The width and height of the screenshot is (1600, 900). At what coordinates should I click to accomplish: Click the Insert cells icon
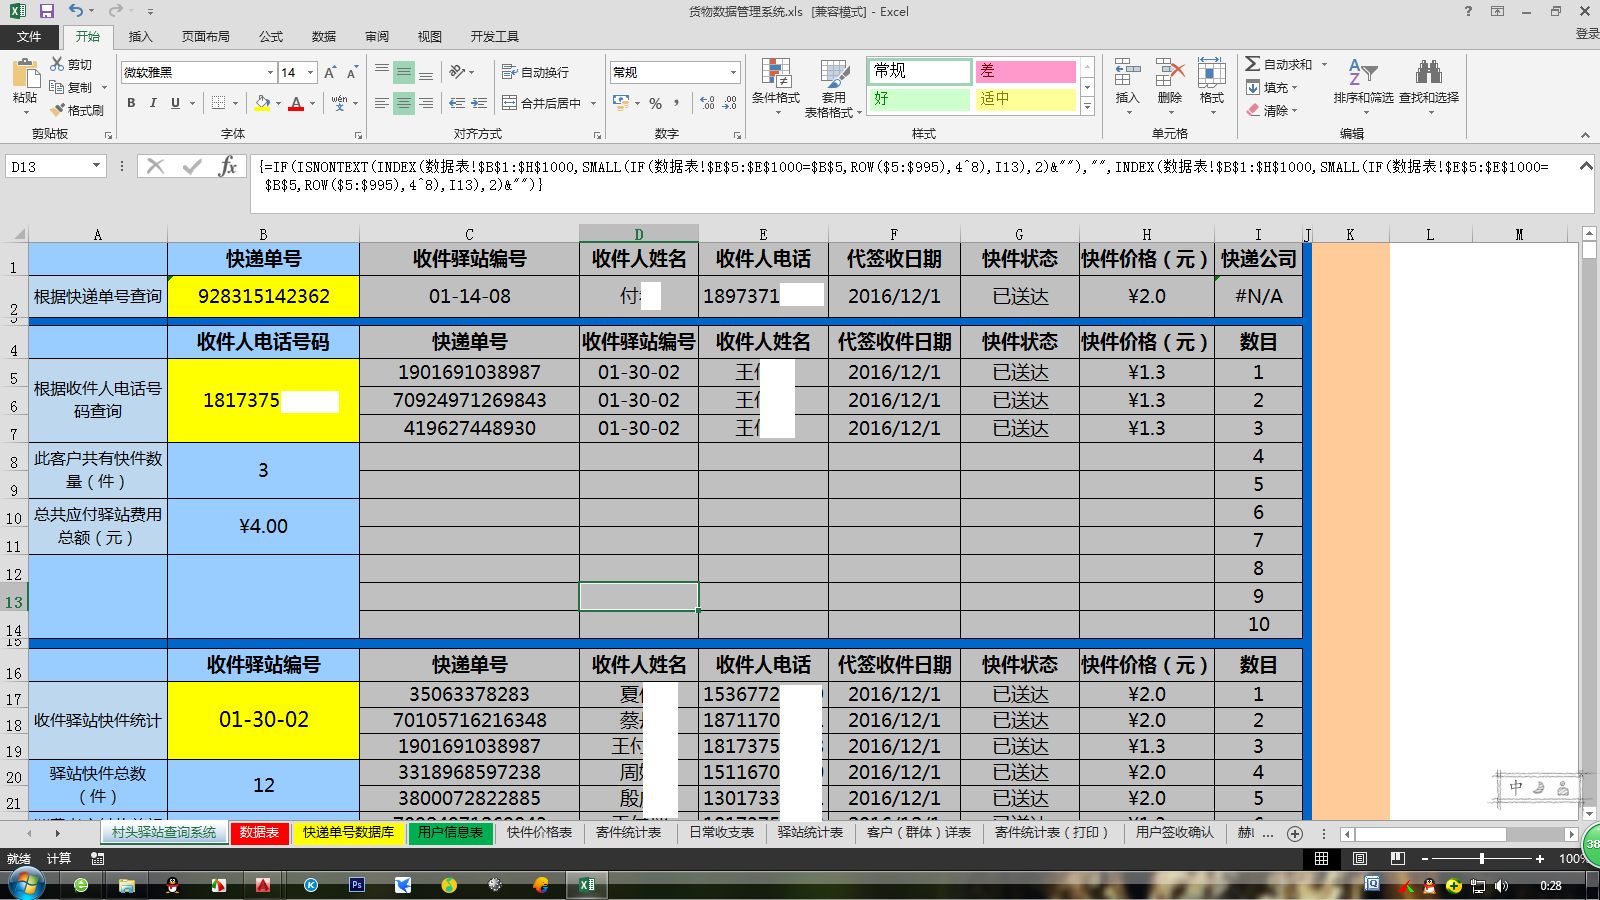click(x=1127, y=73)
